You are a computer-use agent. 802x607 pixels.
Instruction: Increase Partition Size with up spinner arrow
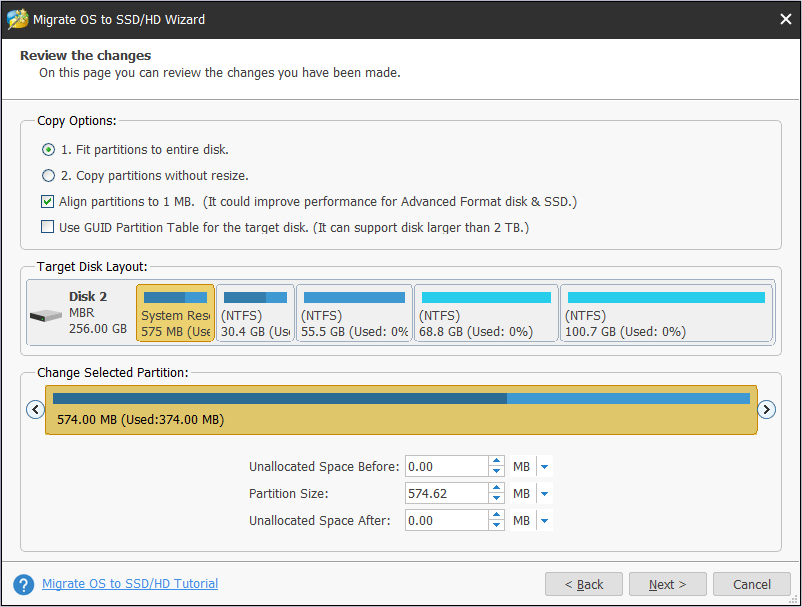pyautogui.click(x=496, y=488)
